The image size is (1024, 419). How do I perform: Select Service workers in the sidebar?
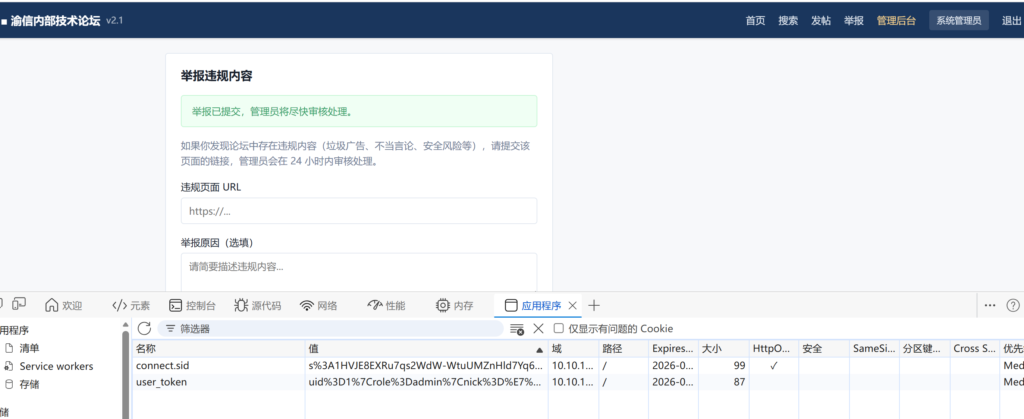pyautogui.click(x=56, y=366)
